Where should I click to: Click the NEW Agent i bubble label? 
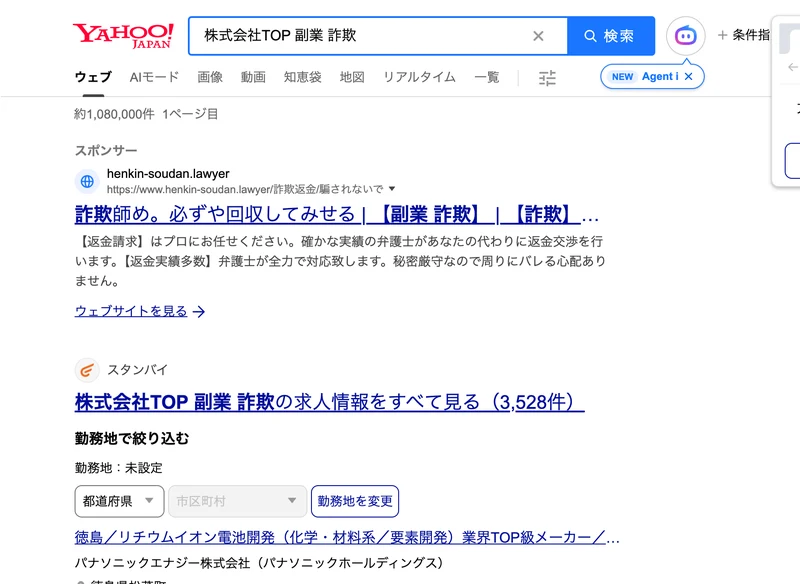(645, 77)
